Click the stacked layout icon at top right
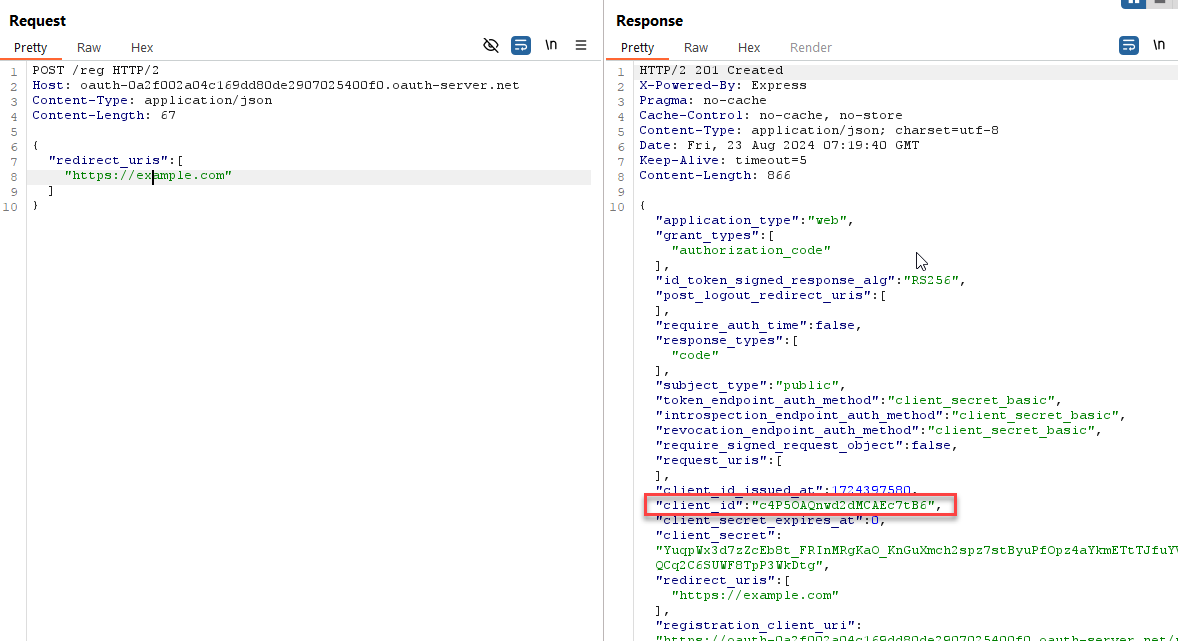The width and height of the screenshot is (1178, 641). (1160, 3)
